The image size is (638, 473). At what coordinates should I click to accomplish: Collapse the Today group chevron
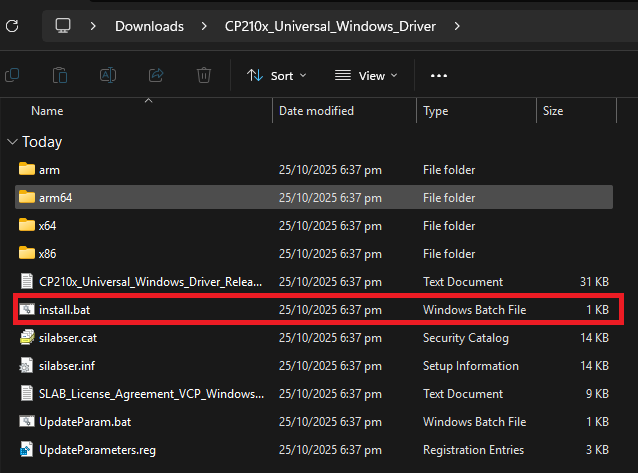tap(13, 142)
